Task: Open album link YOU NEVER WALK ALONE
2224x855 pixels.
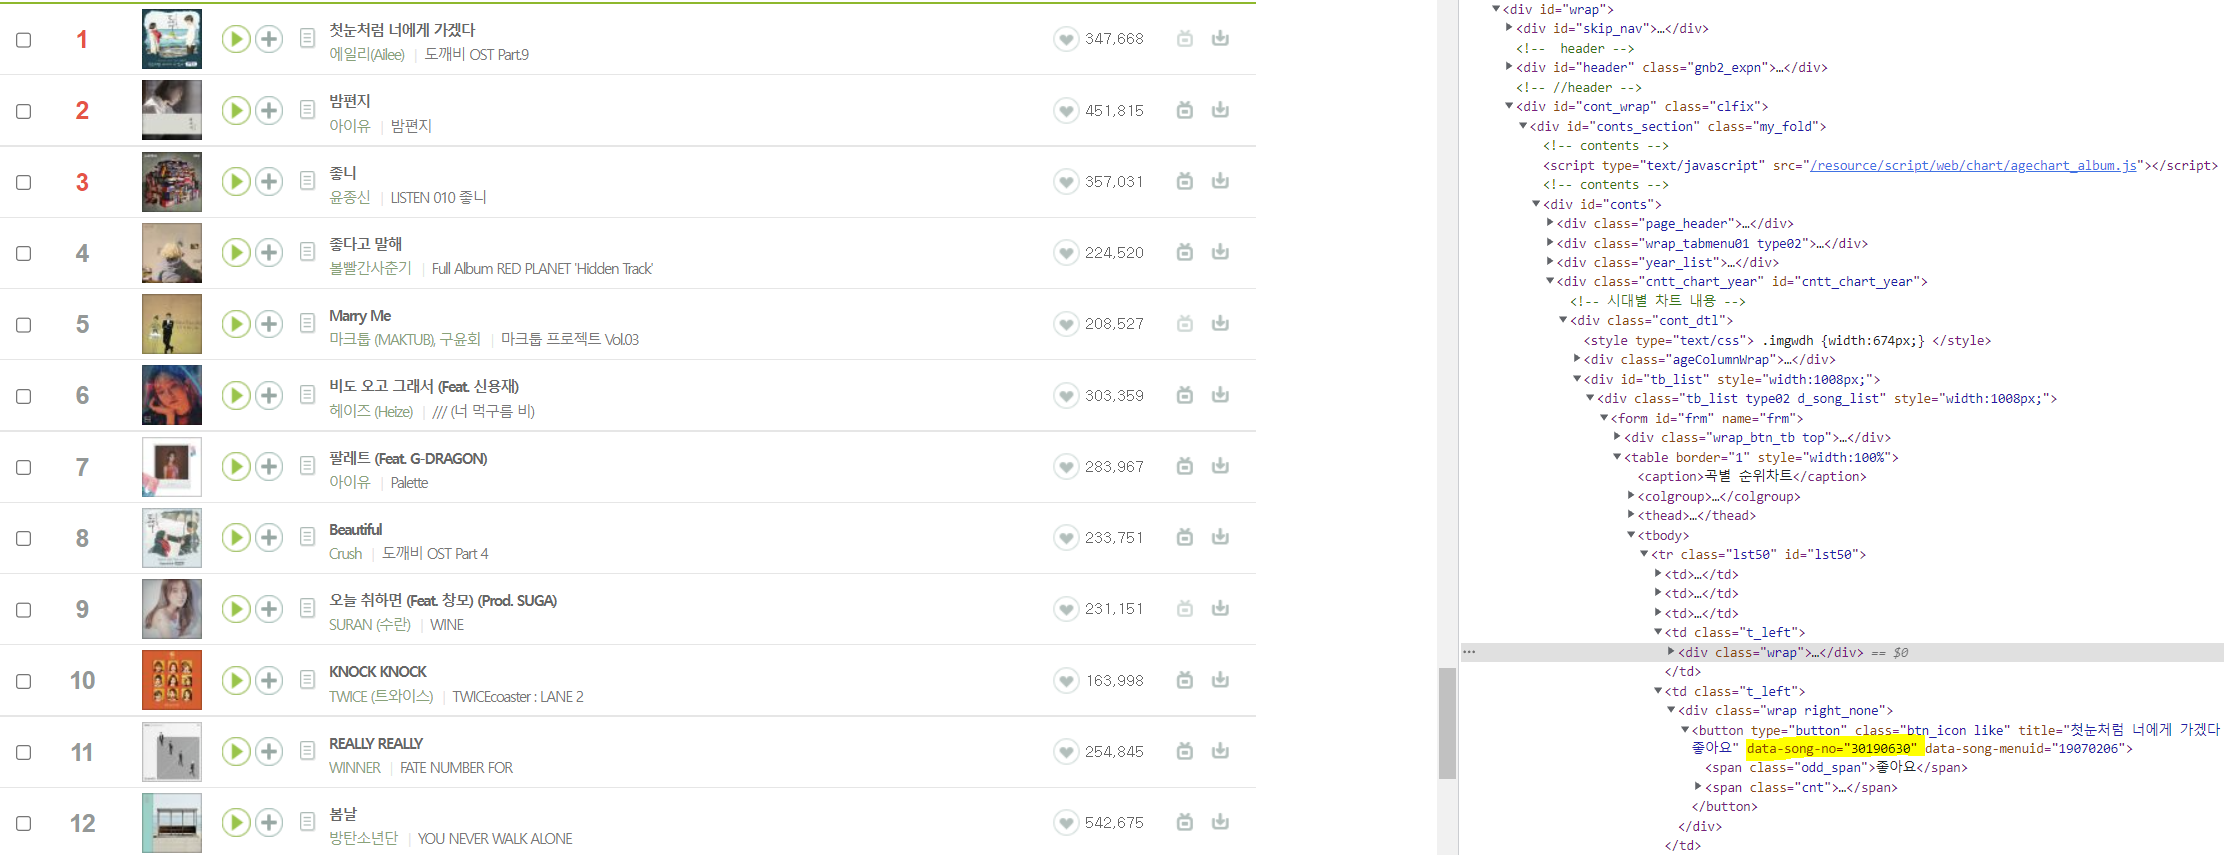Action: [x=495, y=839]
